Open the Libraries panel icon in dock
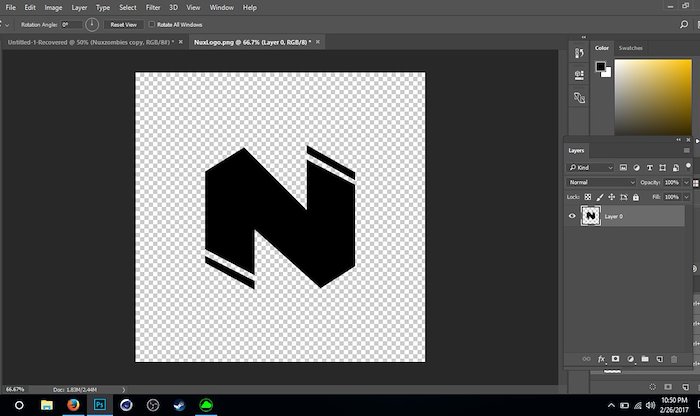The image size is (700, 416). tap(579, 97)
